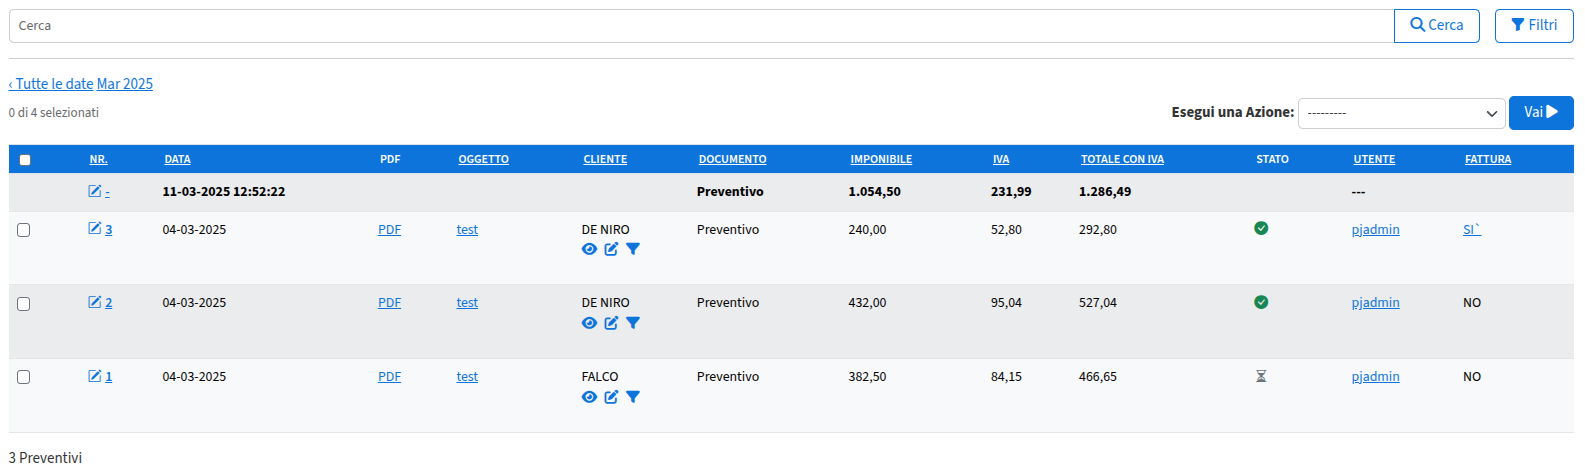Sort by NR. column header
Viewport: 1585px width, 472px height.
coord(99,159)
